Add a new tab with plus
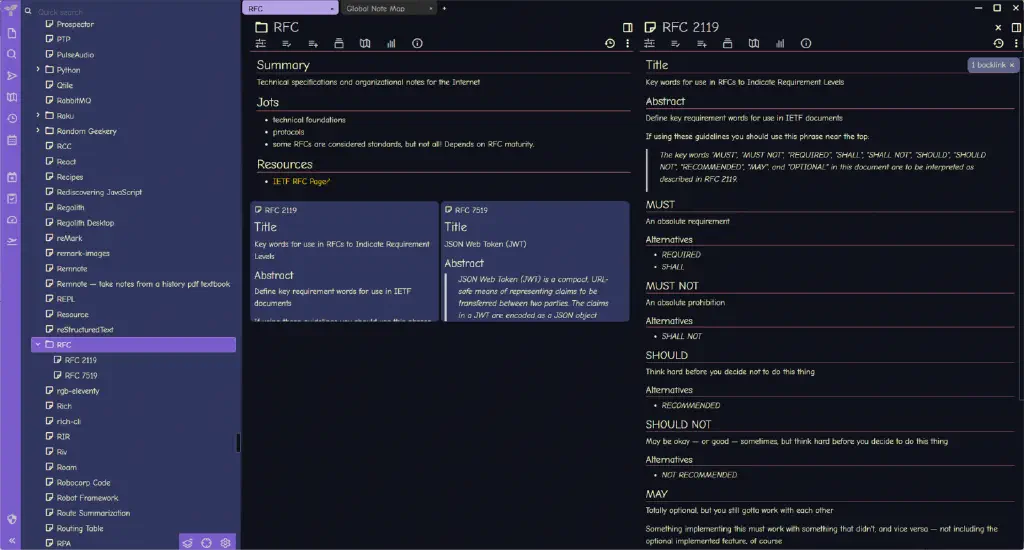The width and height of the screenshot is (1024, 550). tap(444, 8)
